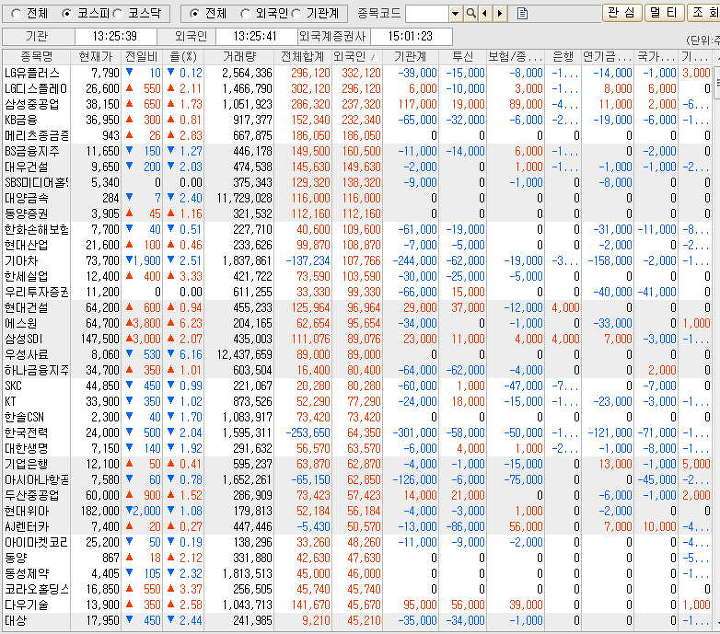Click the 관심 button
This screenshot has height=634, width=720.
tap(622, 13)
